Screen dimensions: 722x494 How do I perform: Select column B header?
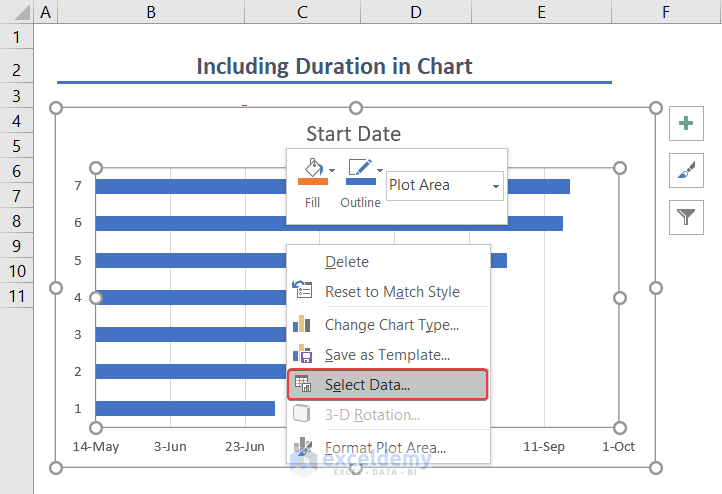coord(150,12)
